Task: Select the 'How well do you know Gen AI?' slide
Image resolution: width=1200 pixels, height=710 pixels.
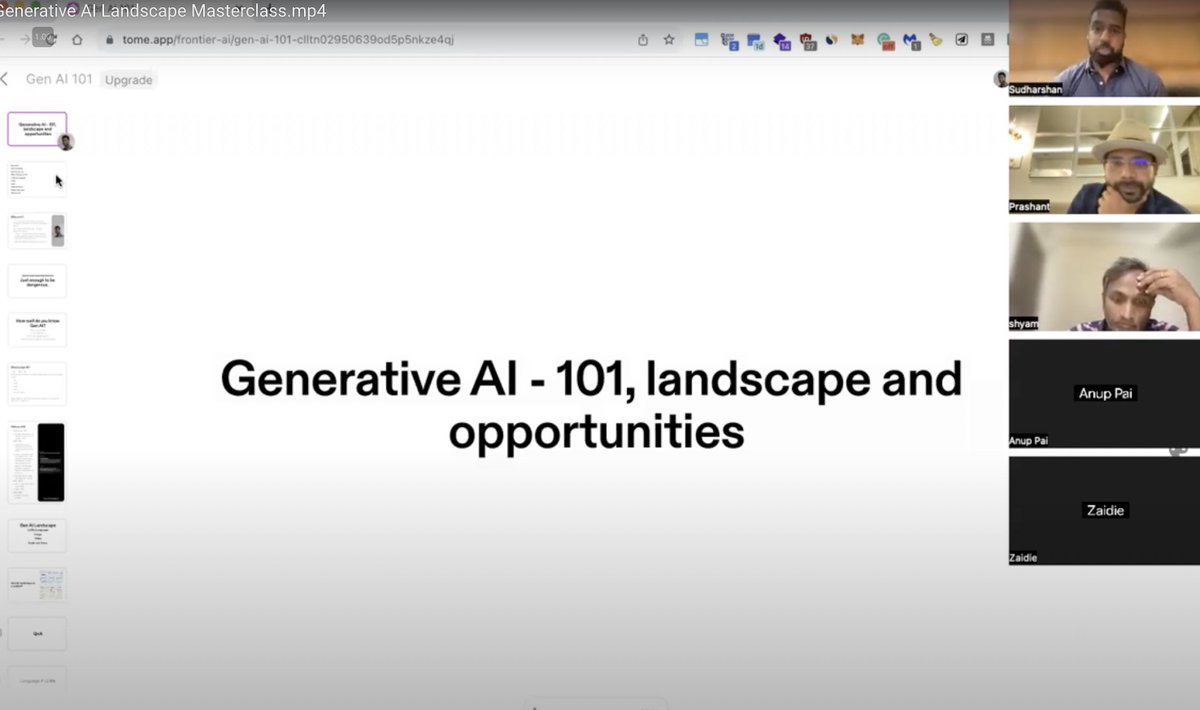Action: point(37,330)
